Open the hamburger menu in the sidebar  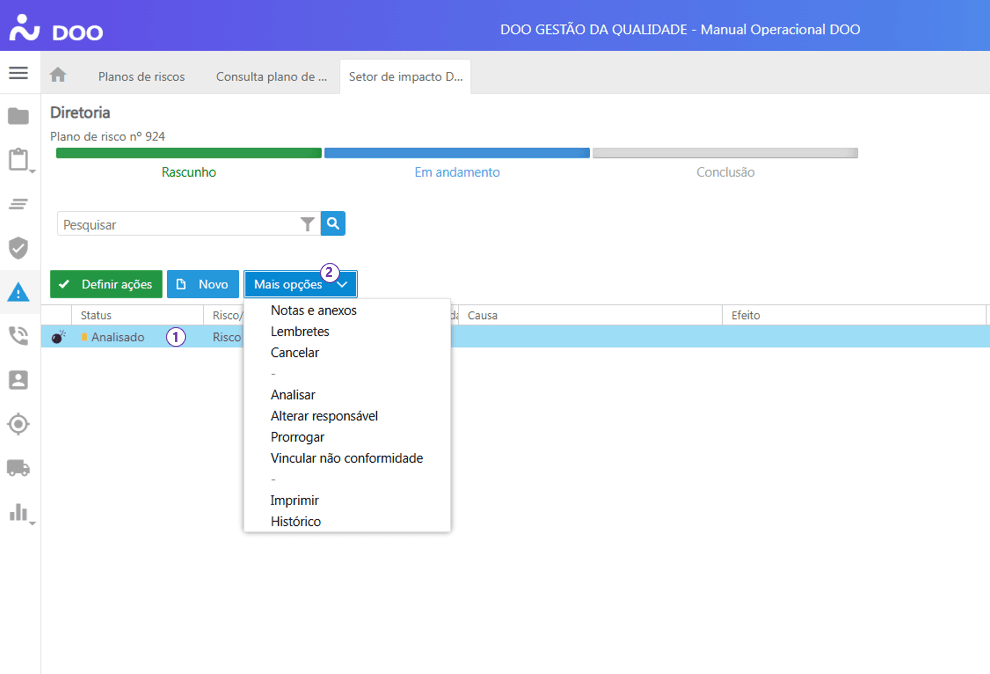click(18, 73)
